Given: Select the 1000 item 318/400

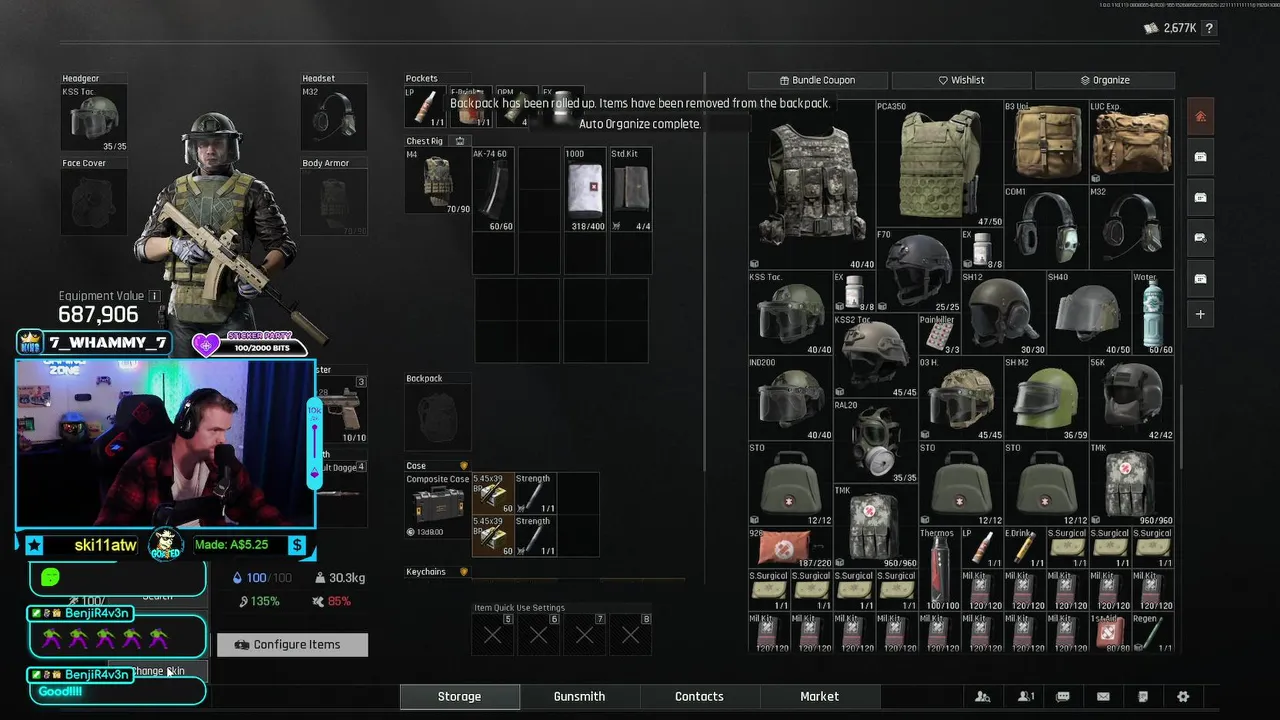Looking at the screenshot, I should (585, 190).
